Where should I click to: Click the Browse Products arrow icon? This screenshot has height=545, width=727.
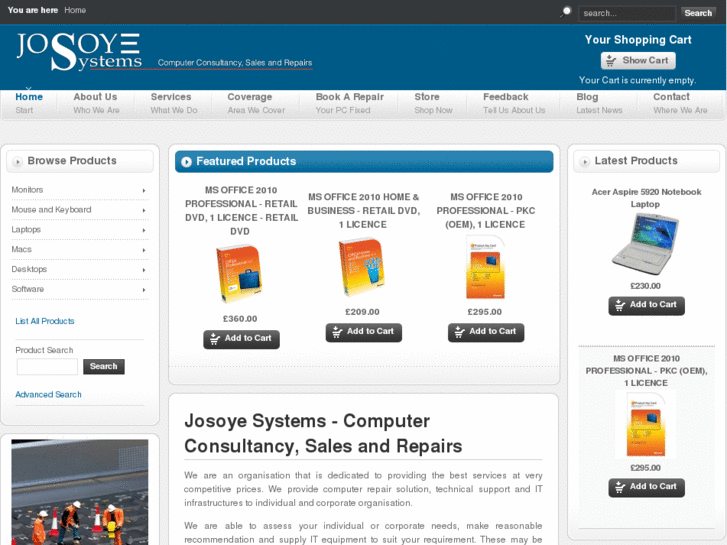(18, 161)
